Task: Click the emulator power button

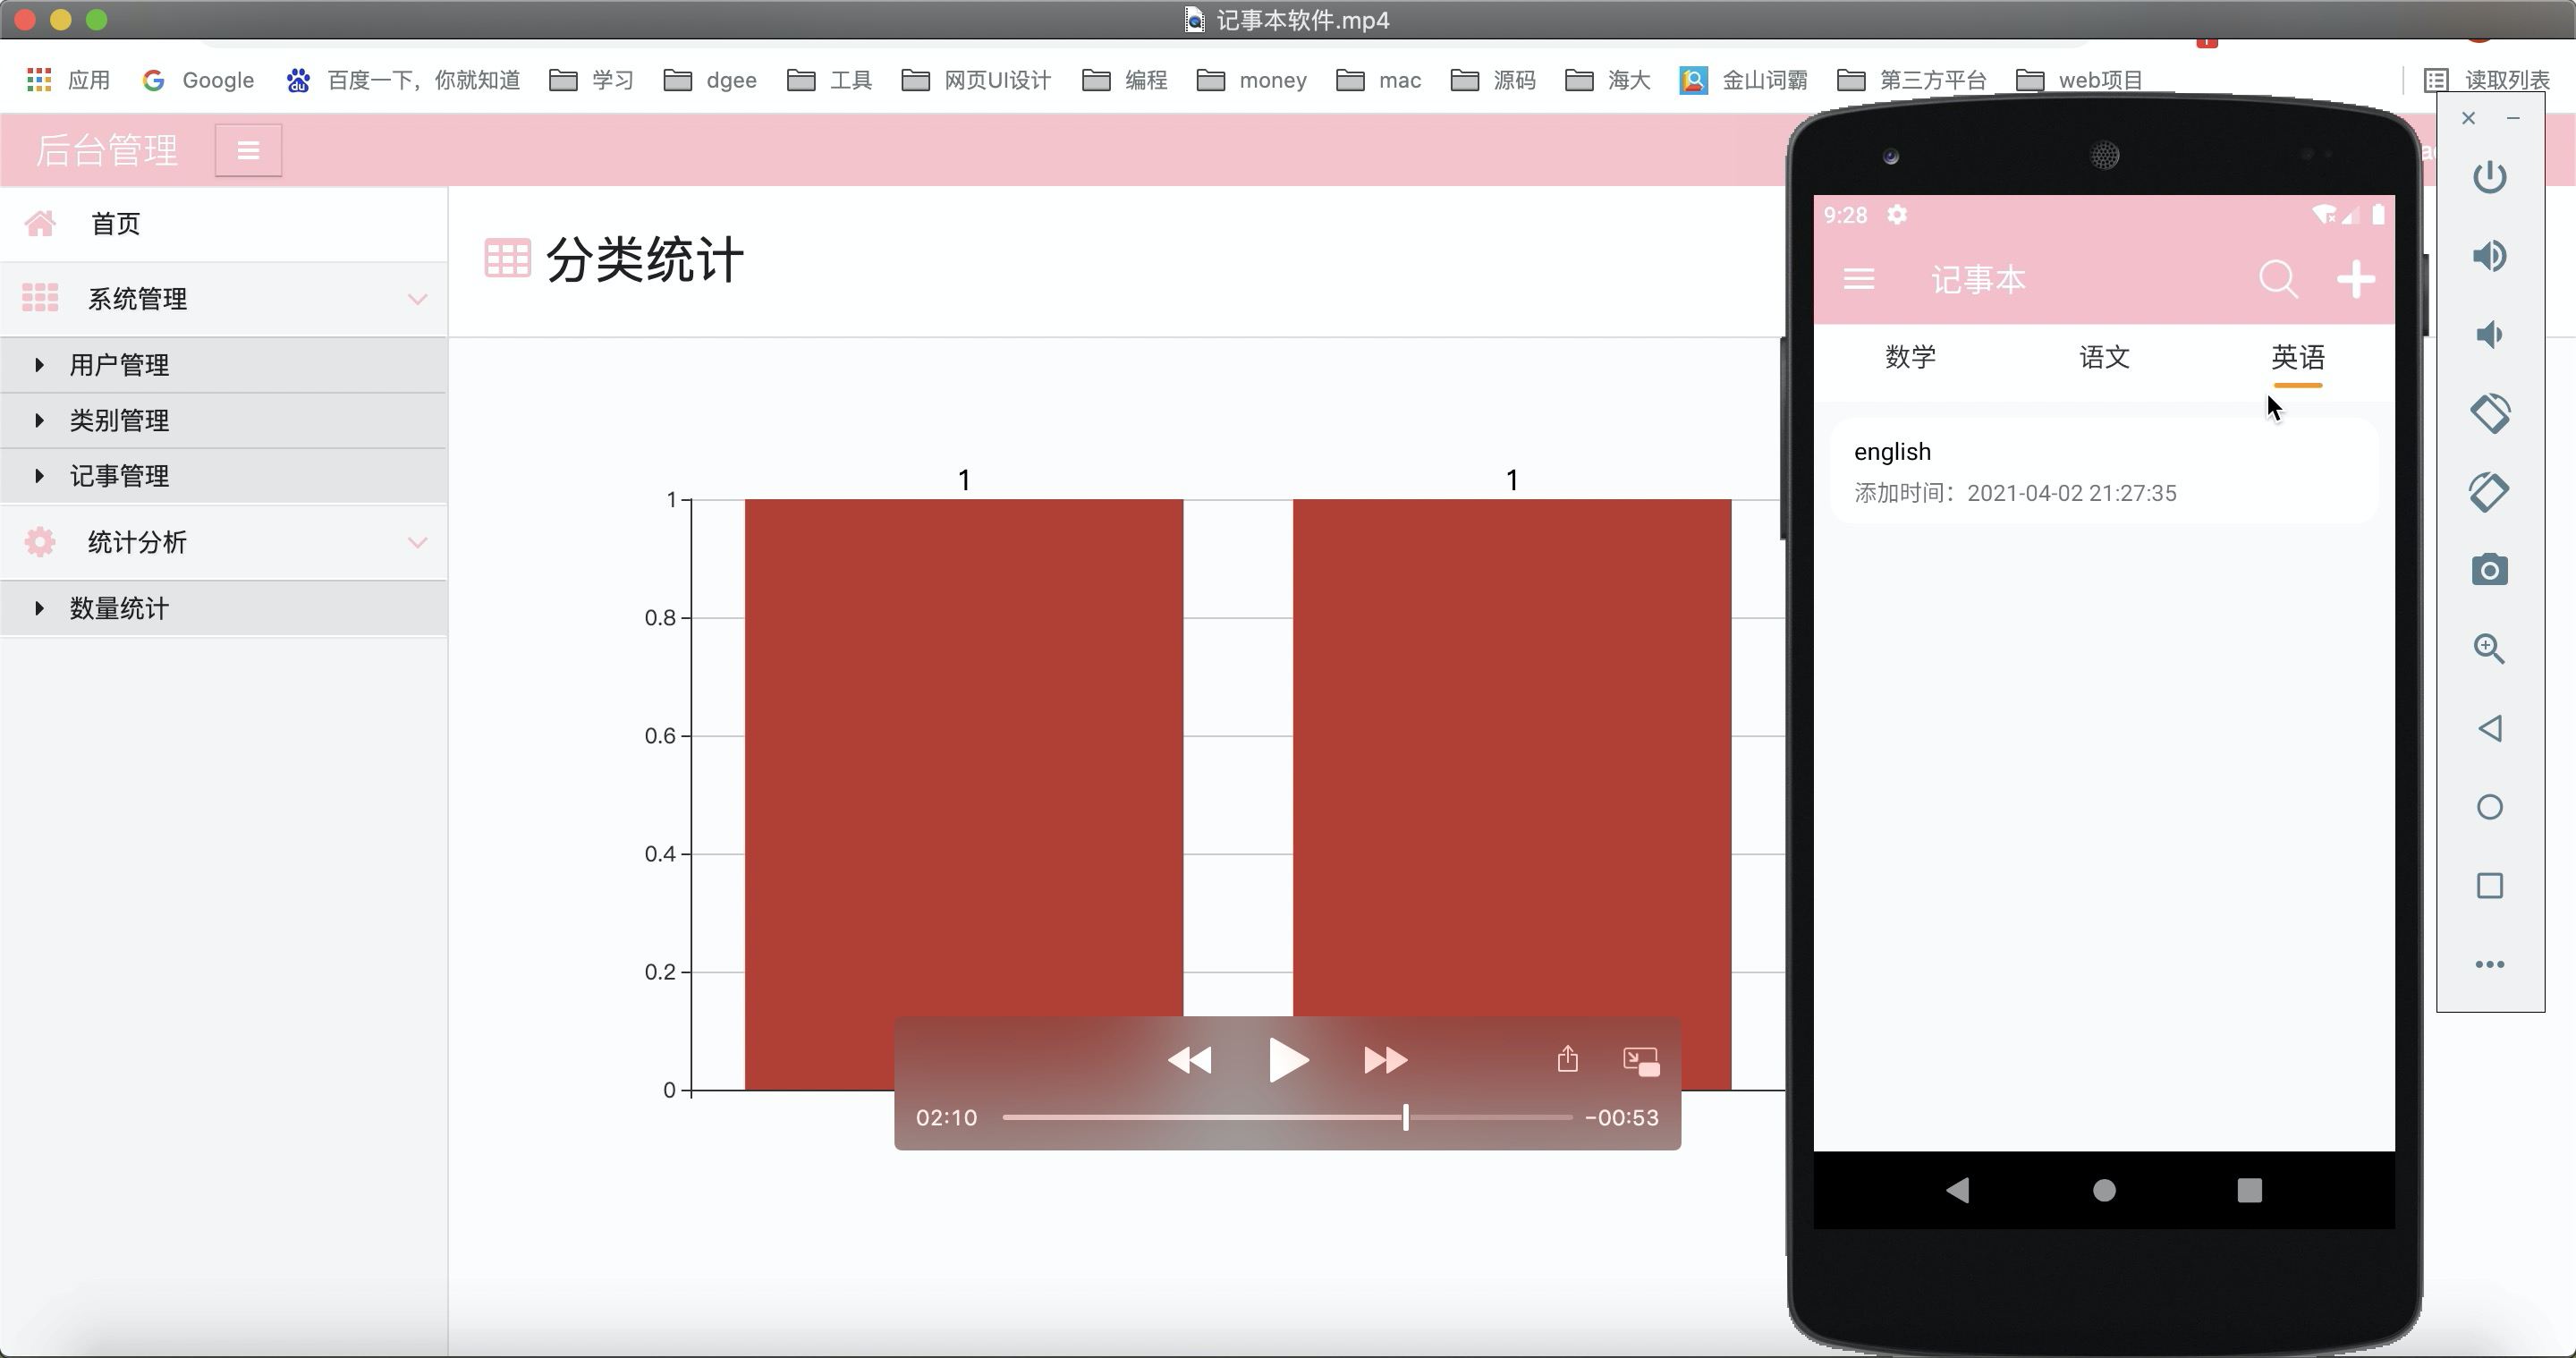Action: [2489, 177]
